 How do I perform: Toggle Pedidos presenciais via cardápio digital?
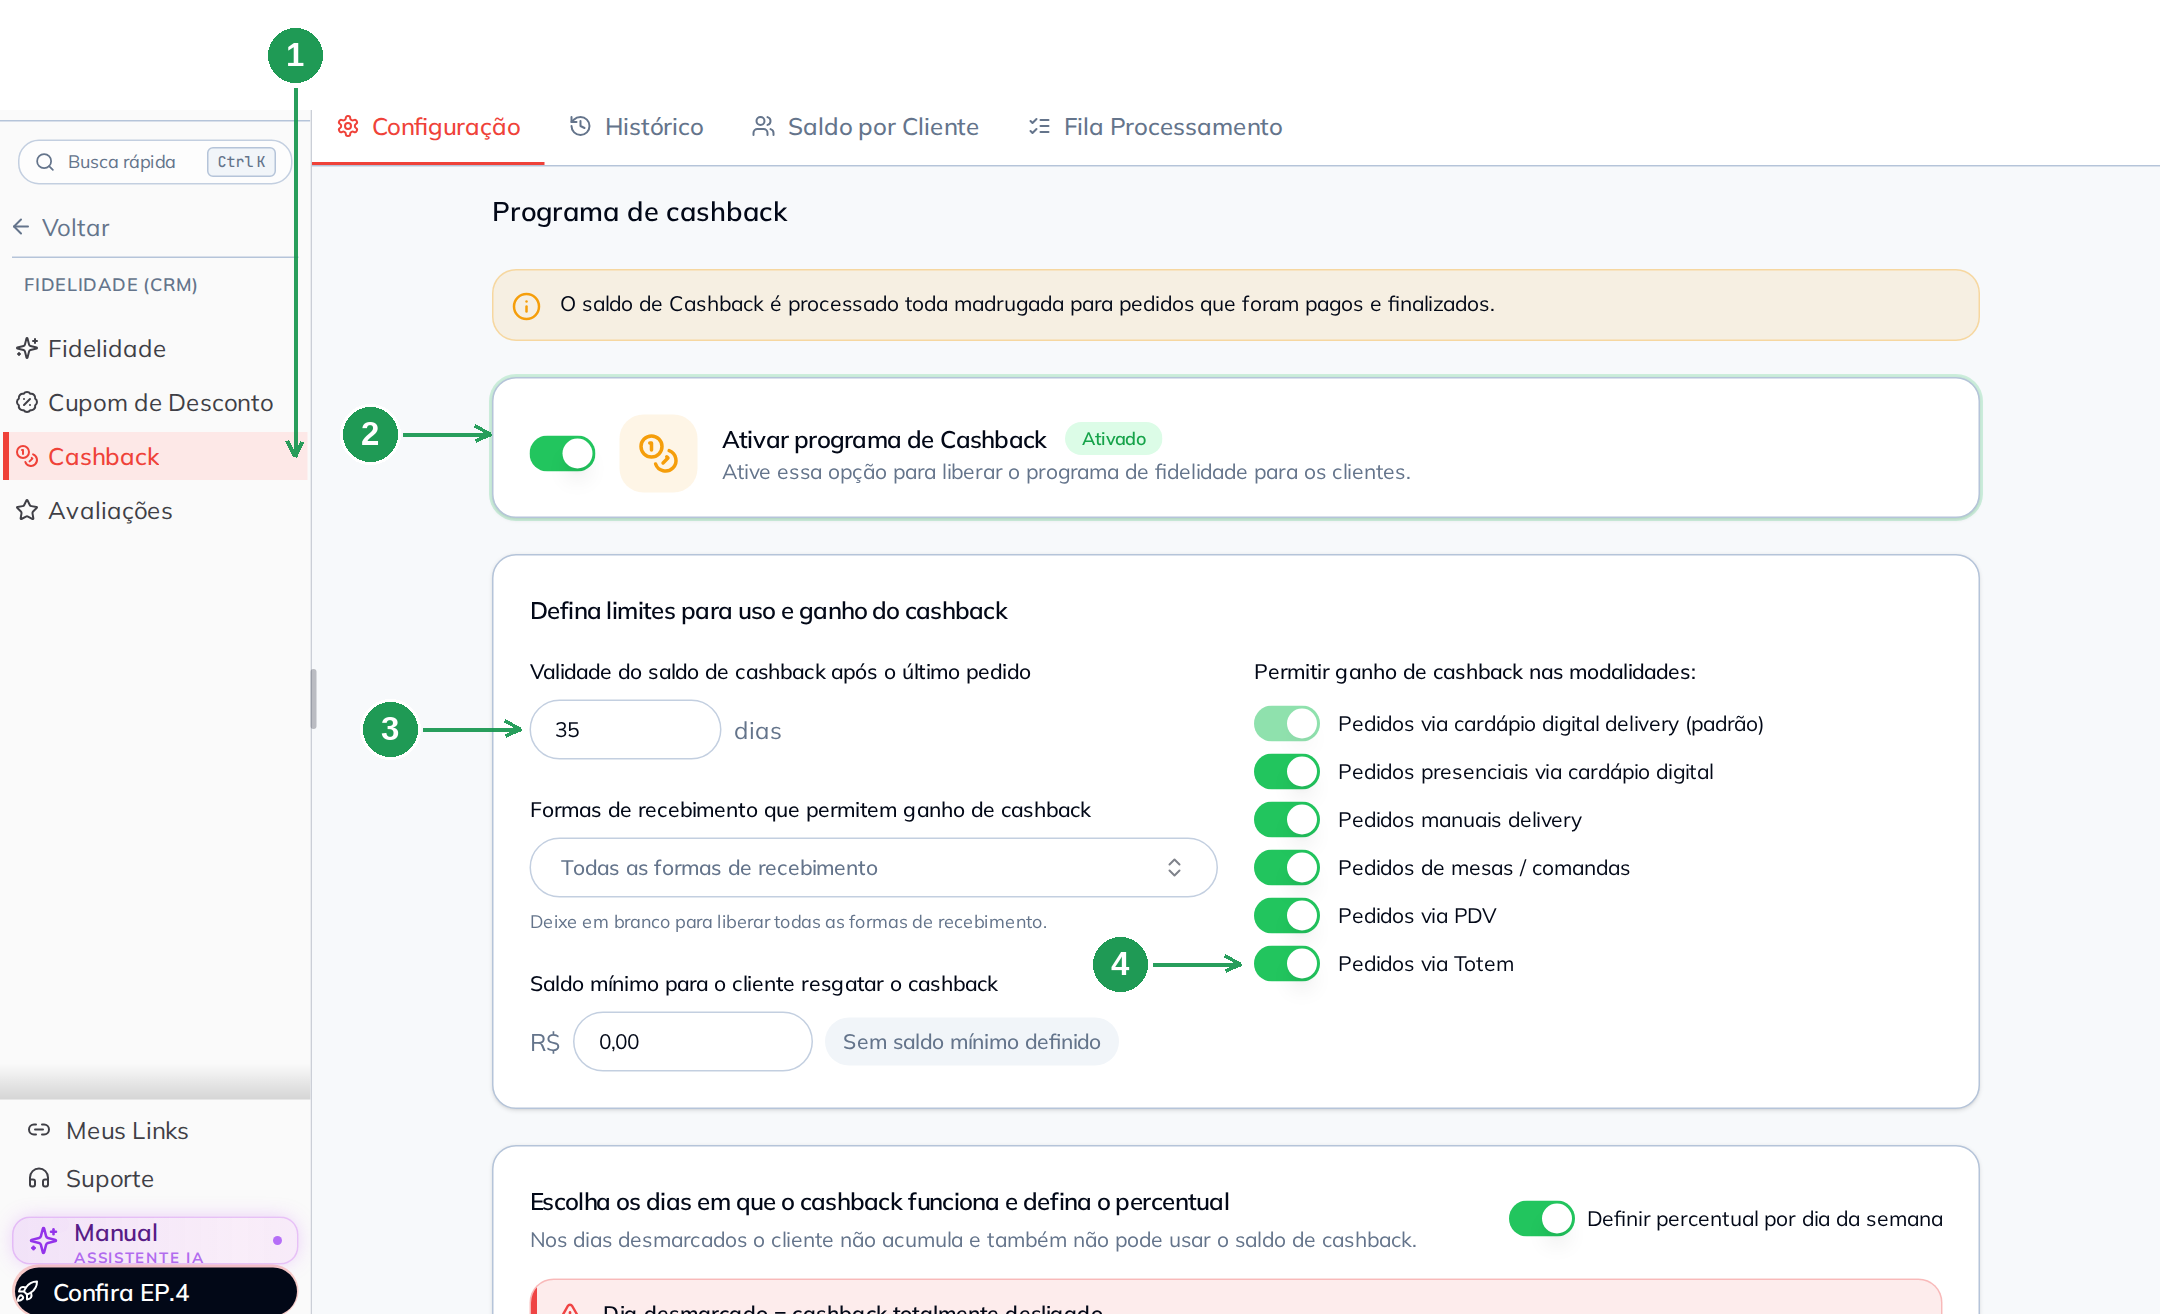[1287, 771]
